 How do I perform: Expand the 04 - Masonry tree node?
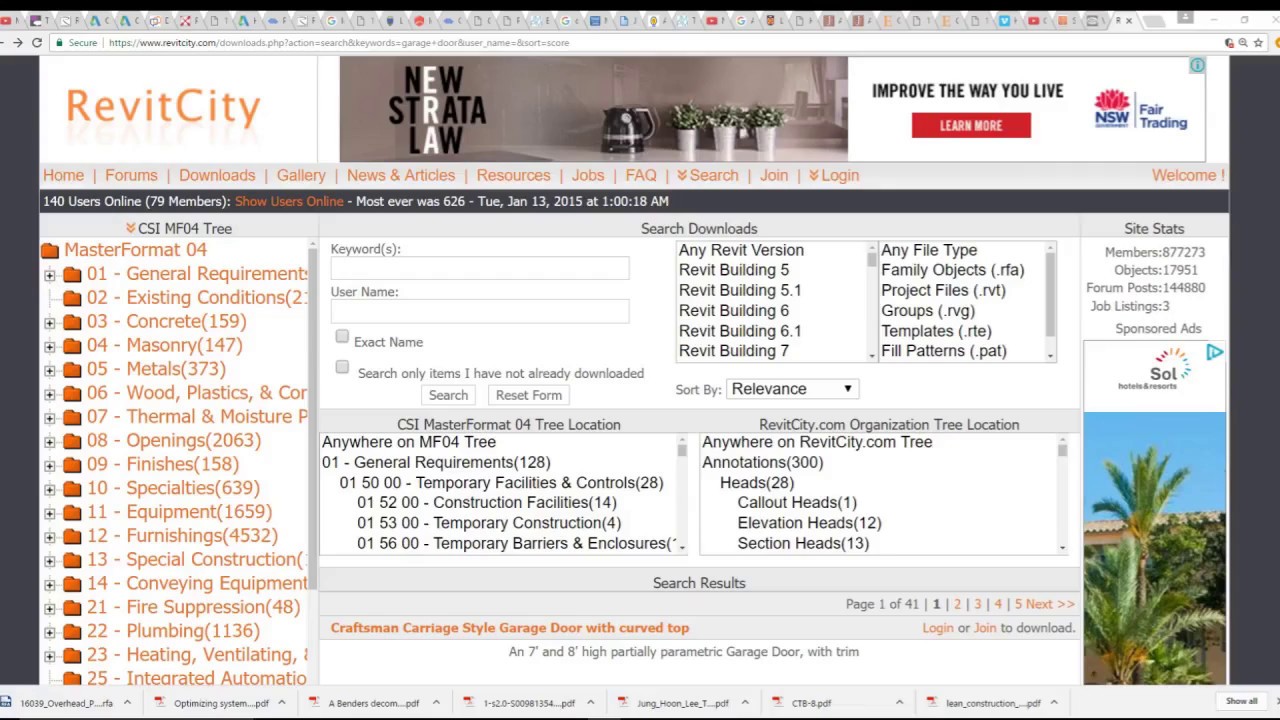[50, 346]
